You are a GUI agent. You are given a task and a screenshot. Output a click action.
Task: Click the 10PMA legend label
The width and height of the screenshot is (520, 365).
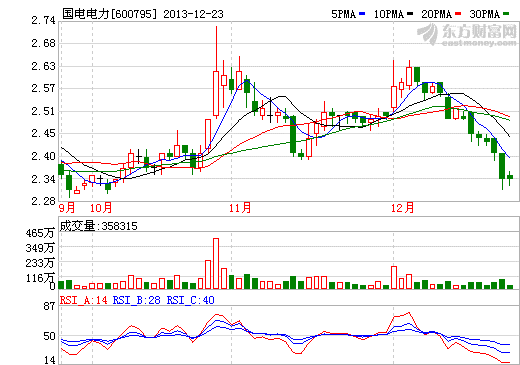pyautogui.click(x=389, y=14)
